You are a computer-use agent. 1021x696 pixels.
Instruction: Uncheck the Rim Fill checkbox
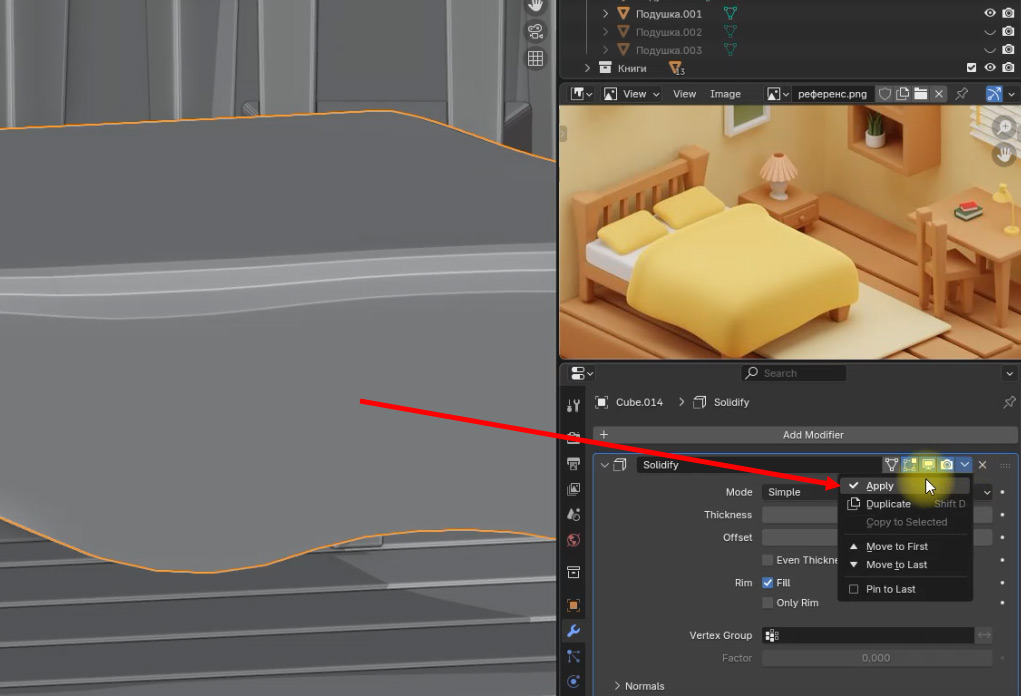768,583
